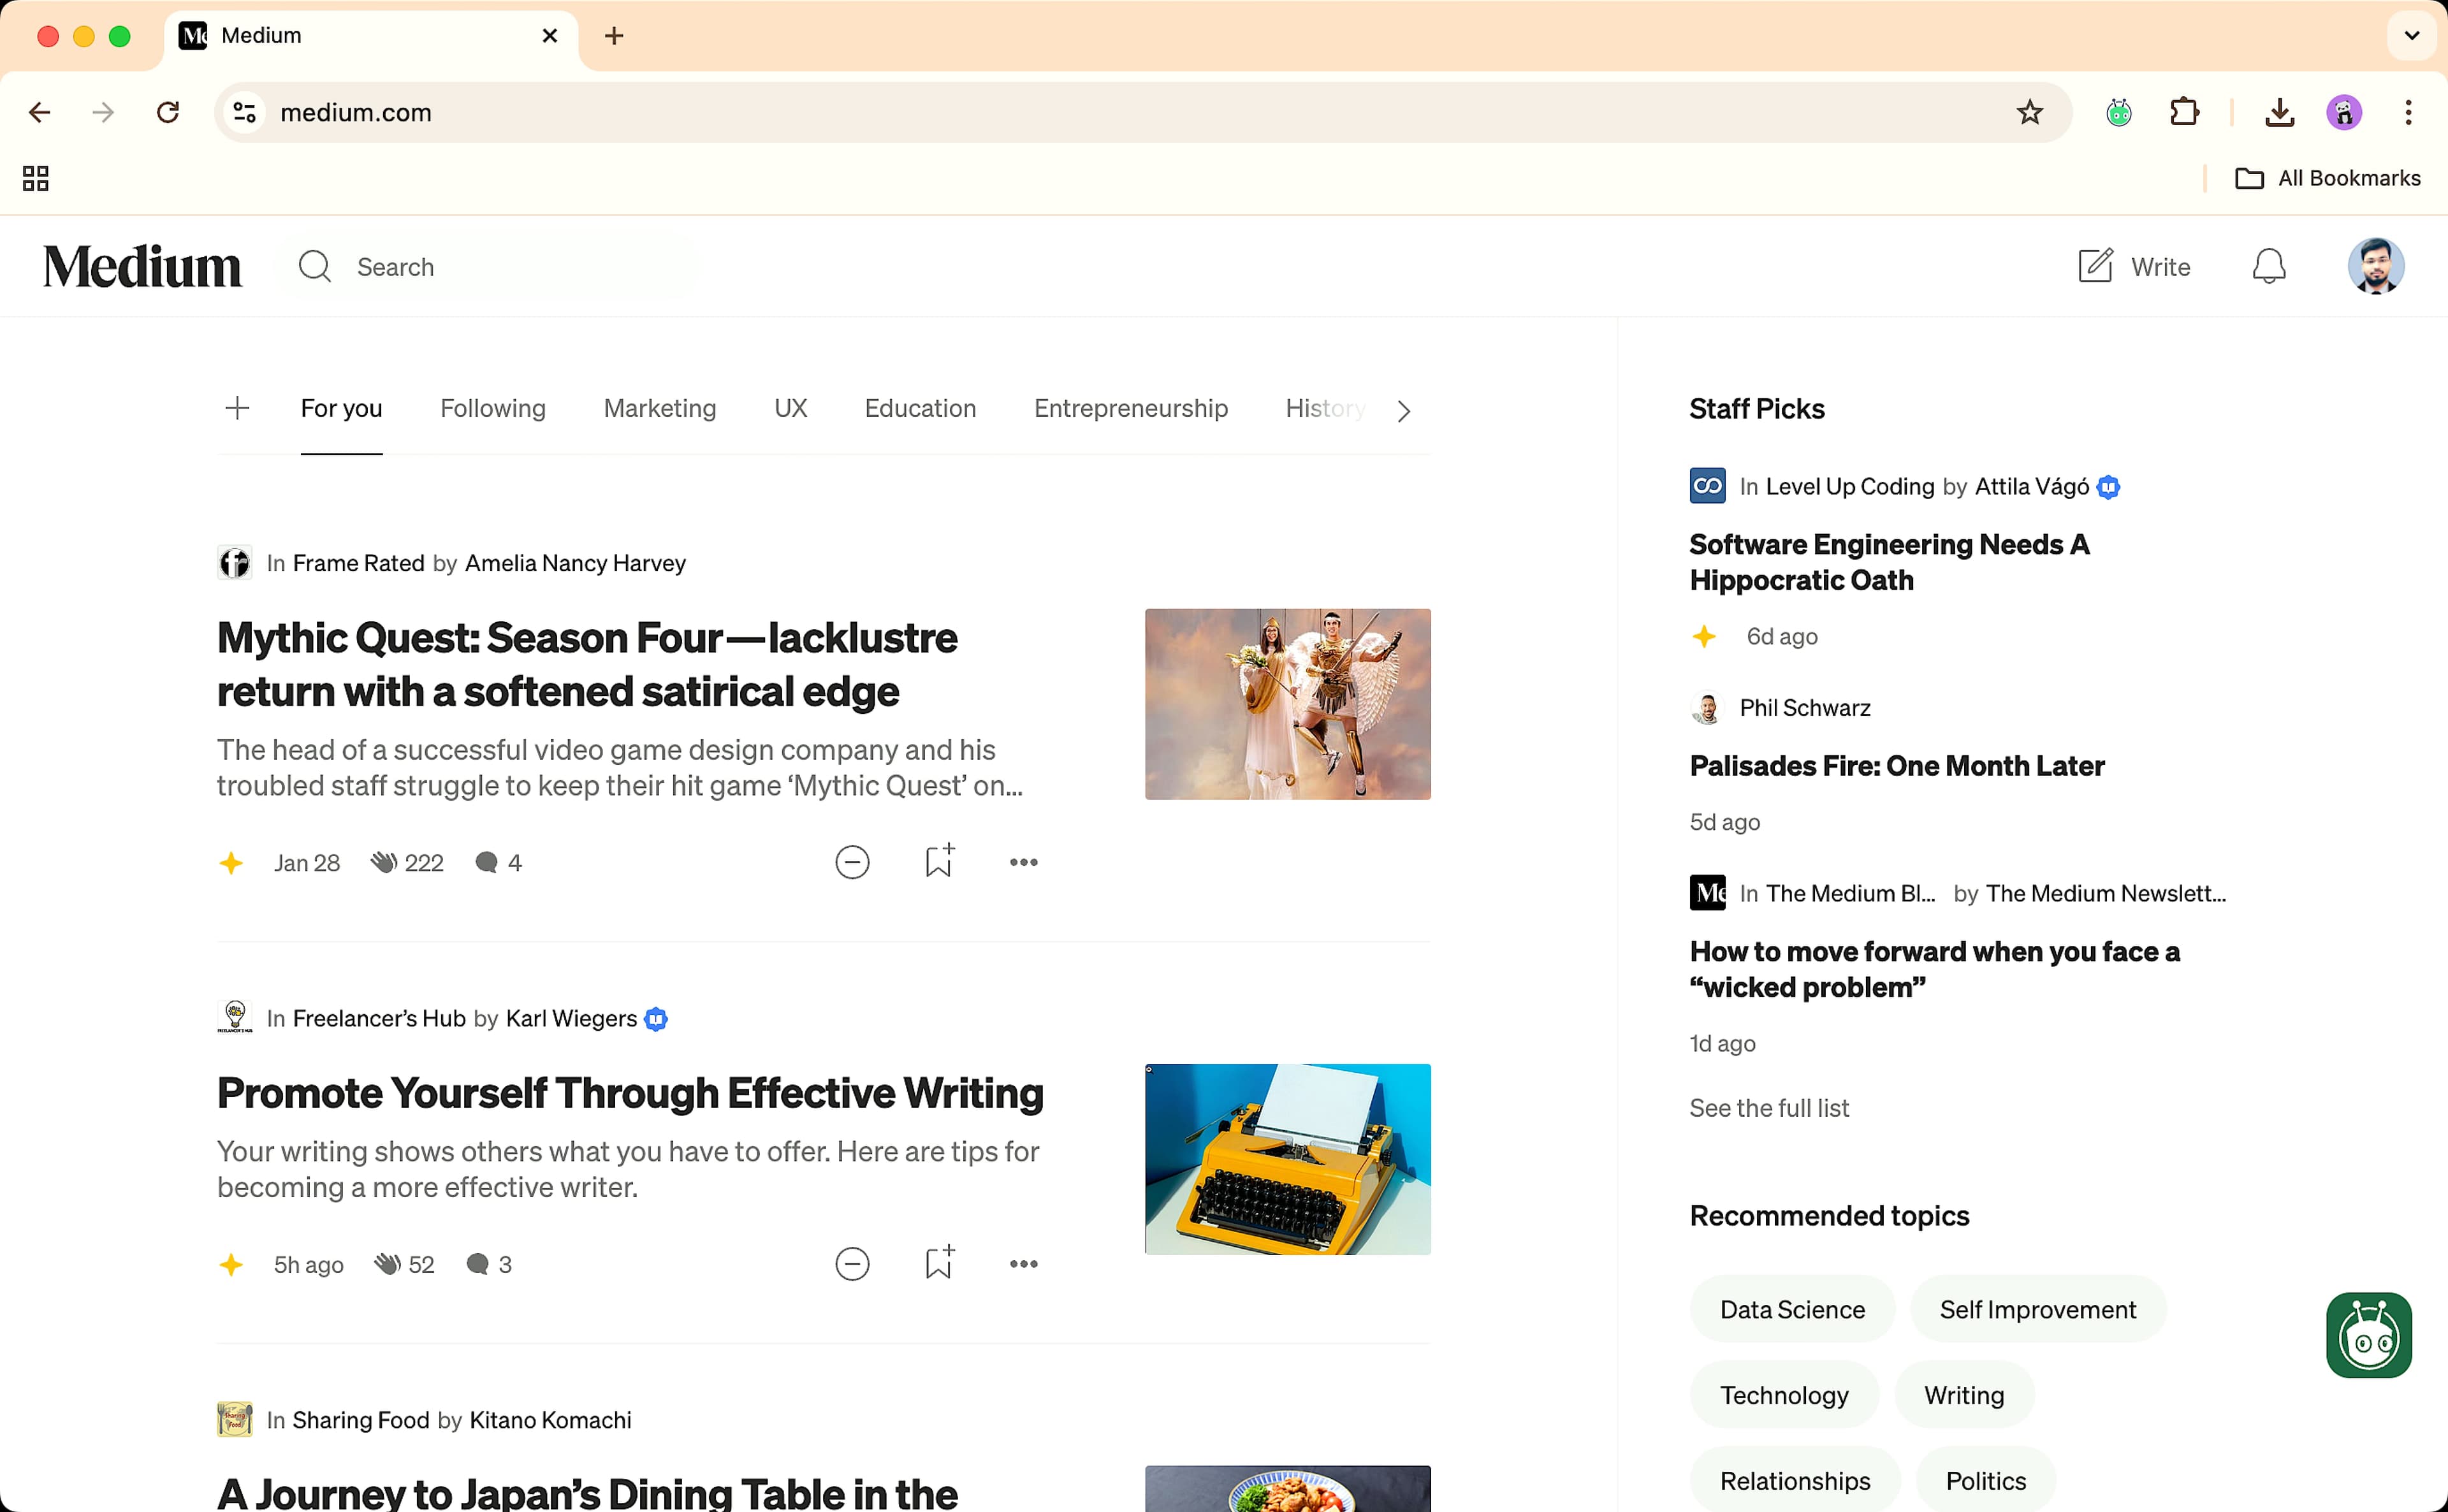Select the Data Science topic chip
This screenshot has width=2448, height=1512.
(1791, 1309)
